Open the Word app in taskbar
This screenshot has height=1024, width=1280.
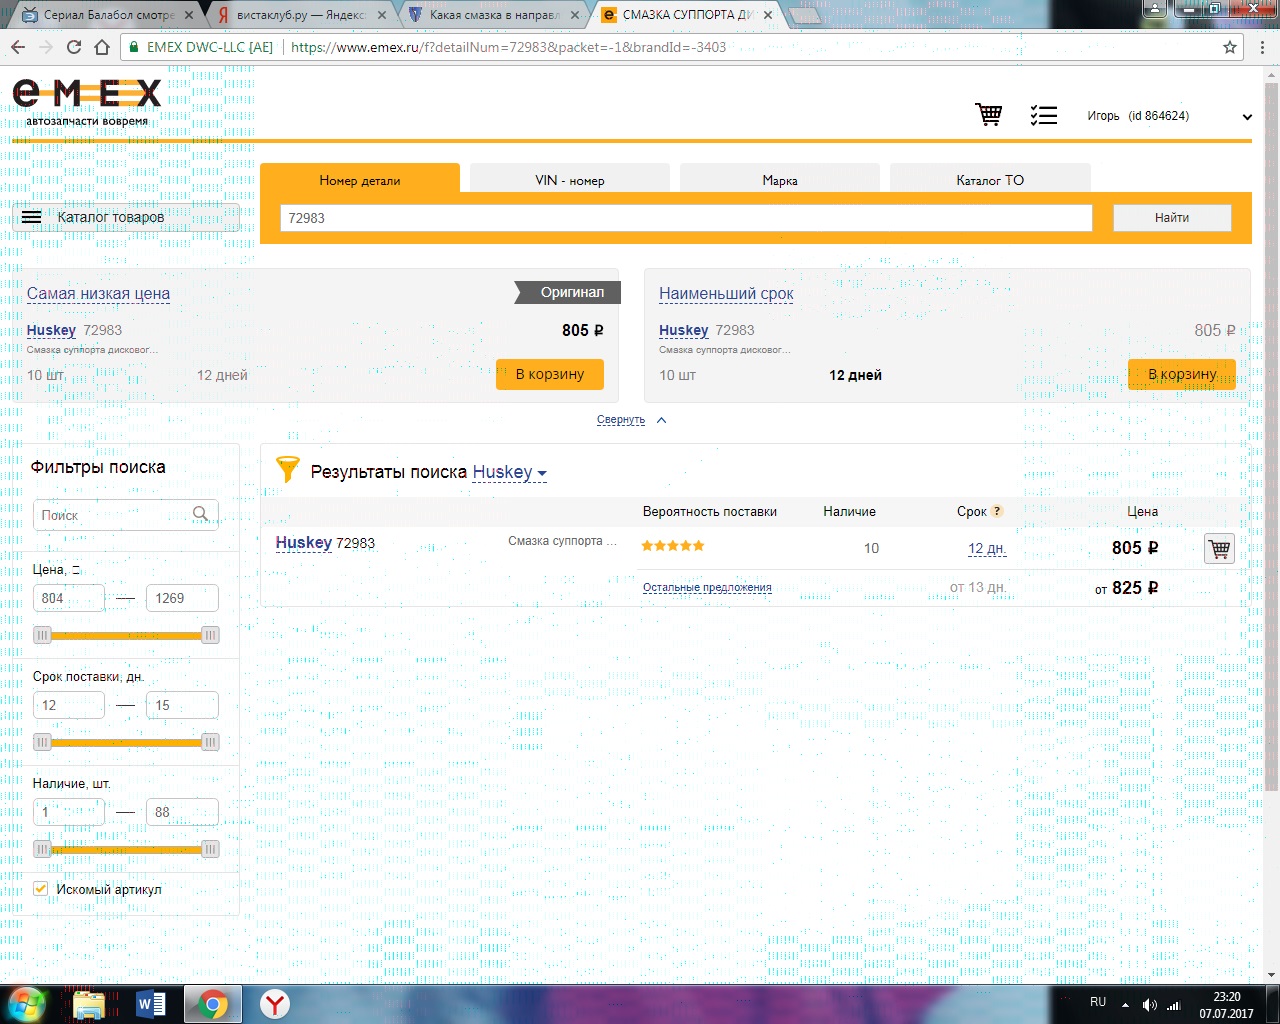(151, 1004)
